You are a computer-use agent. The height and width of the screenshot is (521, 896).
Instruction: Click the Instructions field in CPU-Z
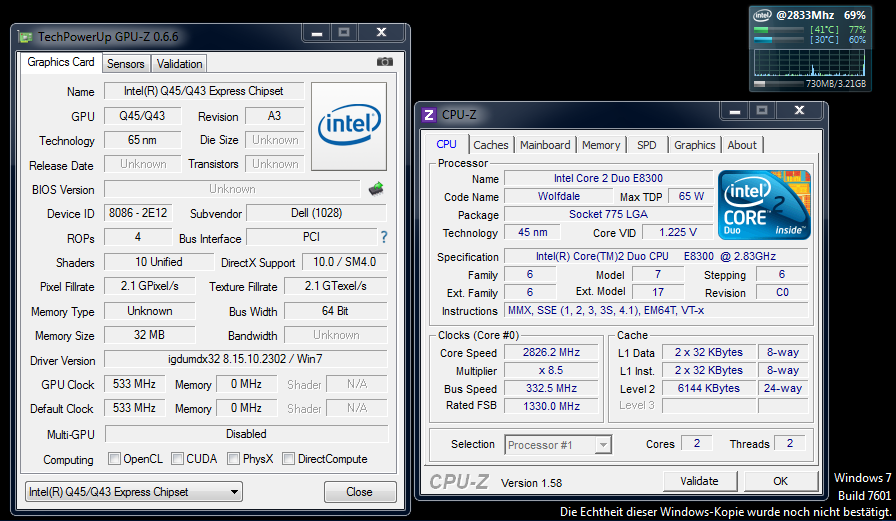(x=657, y=310)
